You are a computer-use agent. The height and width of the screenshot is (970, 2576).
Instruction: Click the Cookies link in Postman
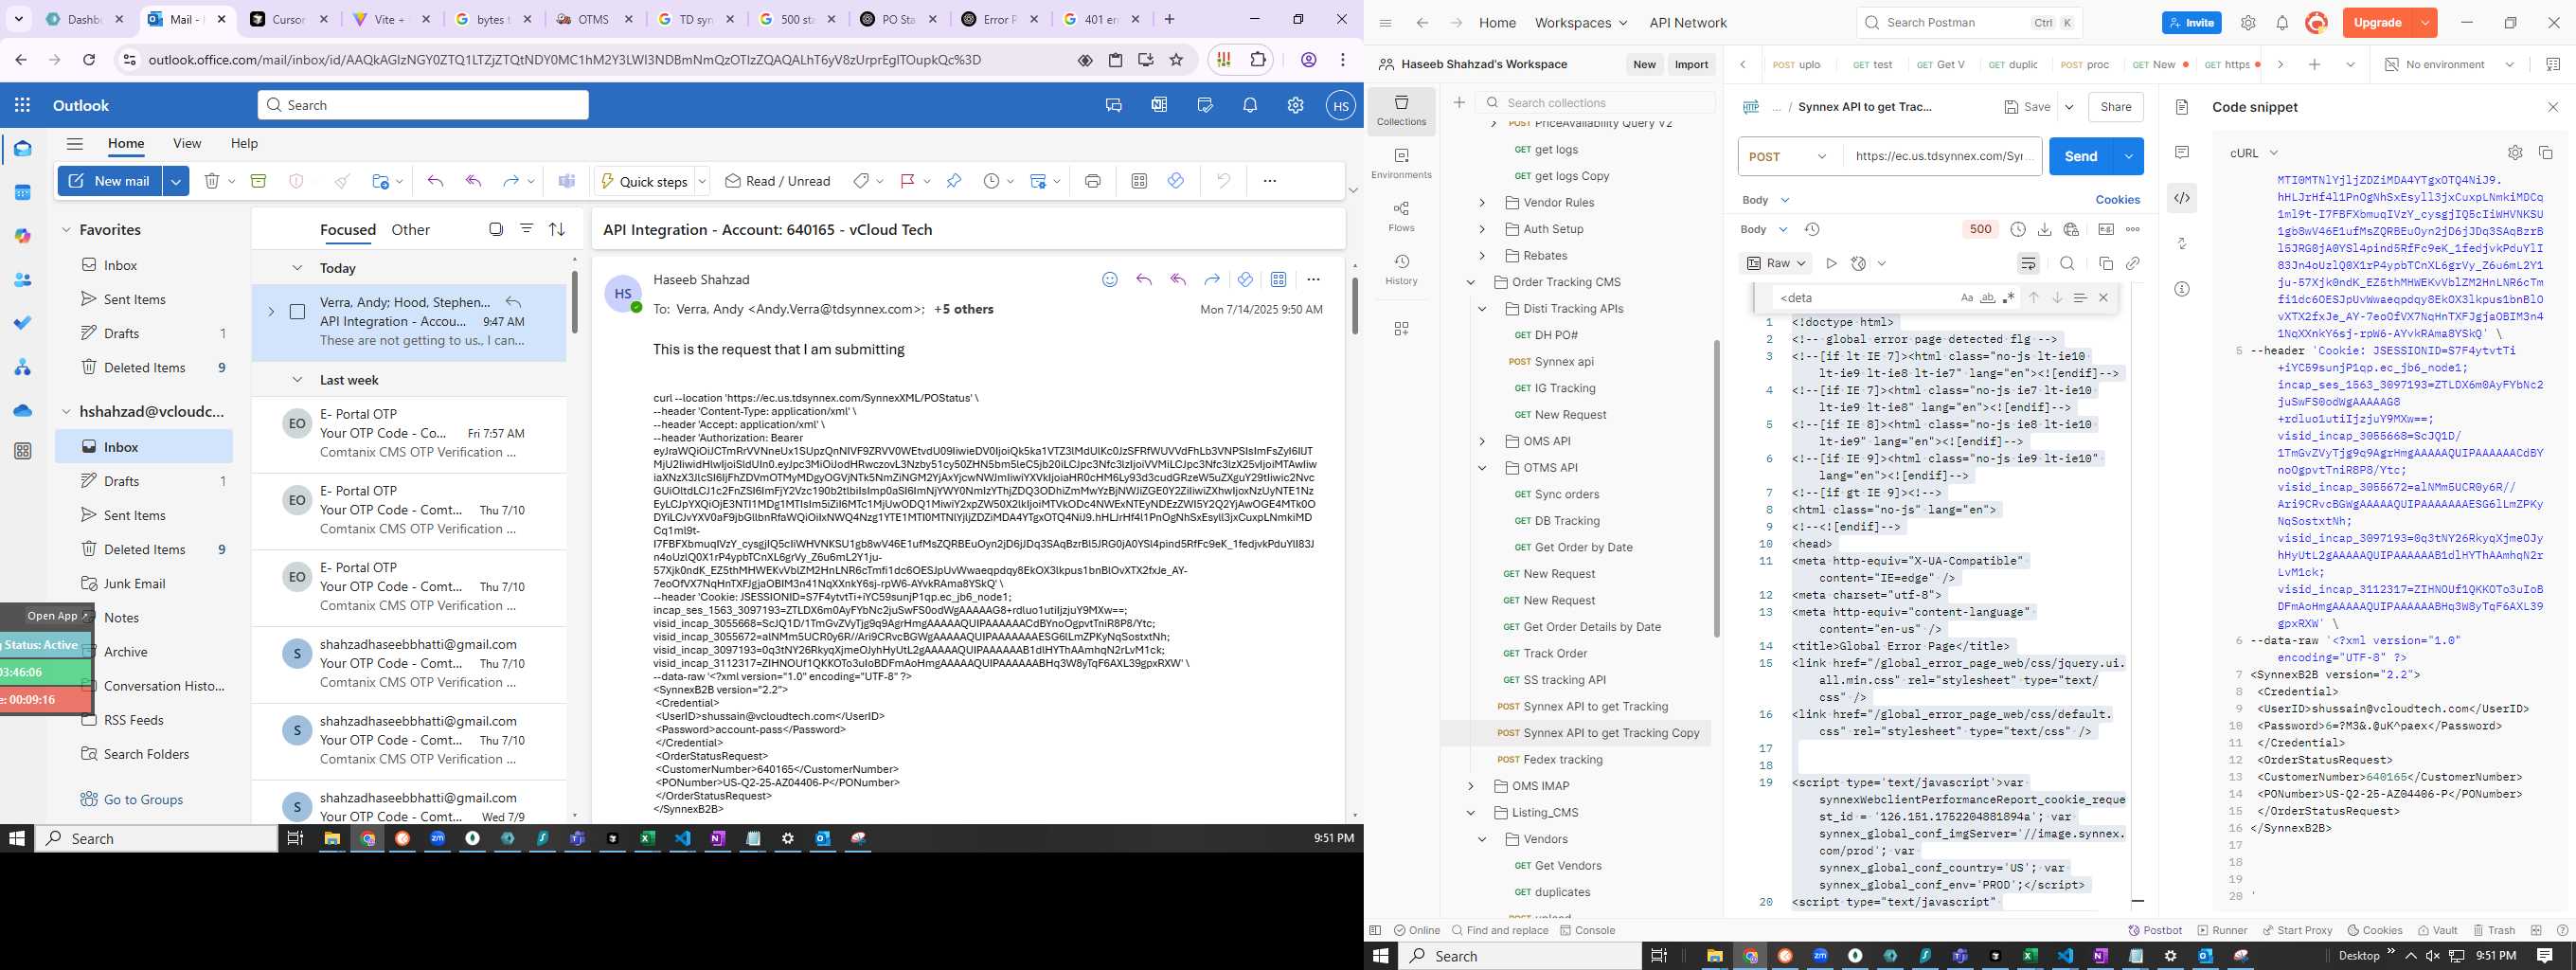pos(2117,200)
